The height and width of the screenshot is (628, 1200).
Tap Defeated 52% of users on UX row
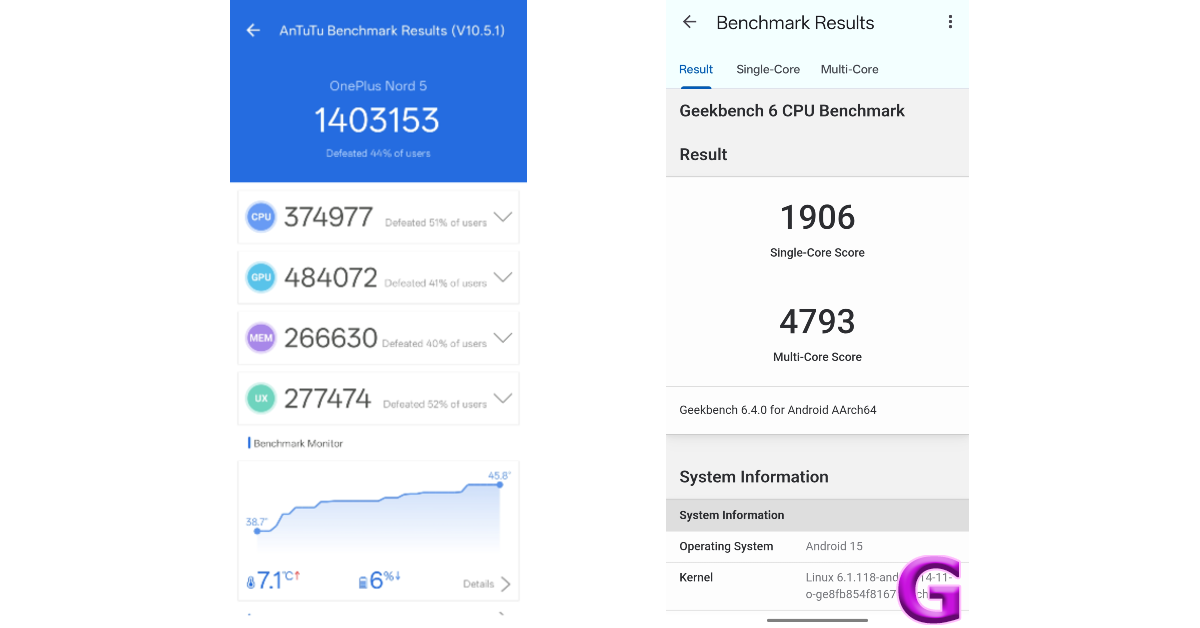click(436, 404)
